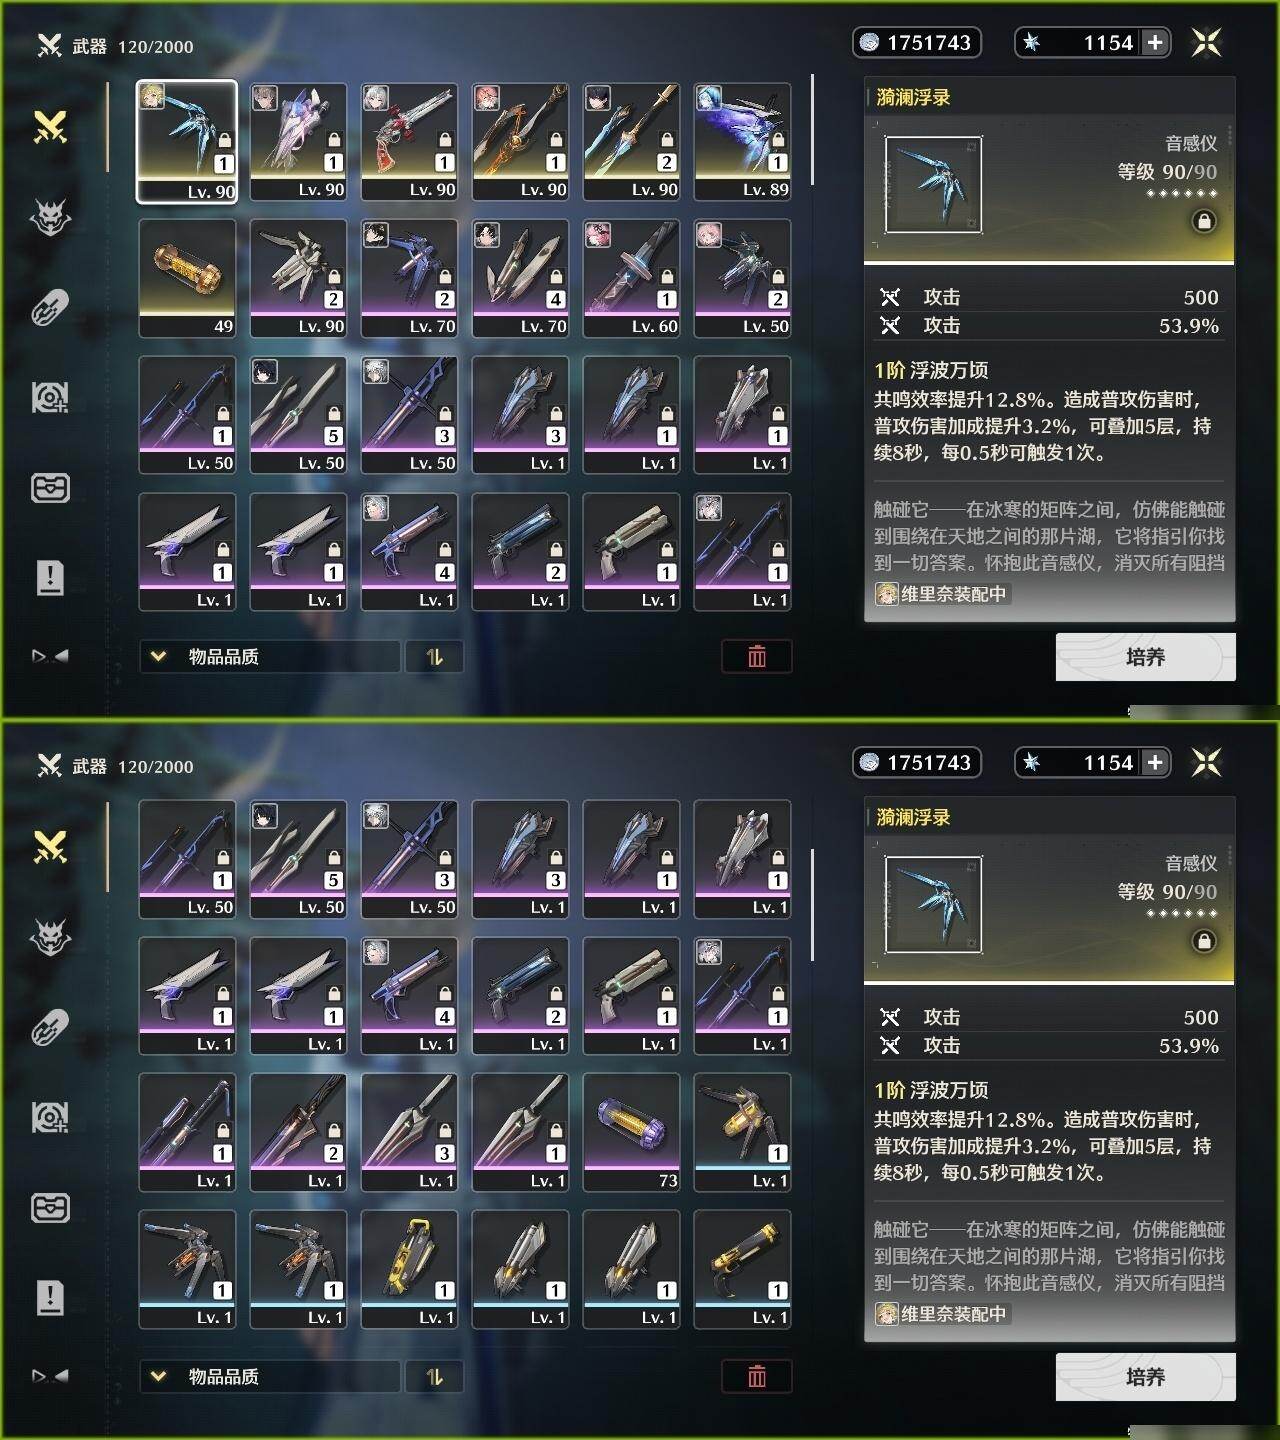1280x1440 pixels.
Task: Click the plus icon beside 1154 in top panel
Action: point(1155,42)
